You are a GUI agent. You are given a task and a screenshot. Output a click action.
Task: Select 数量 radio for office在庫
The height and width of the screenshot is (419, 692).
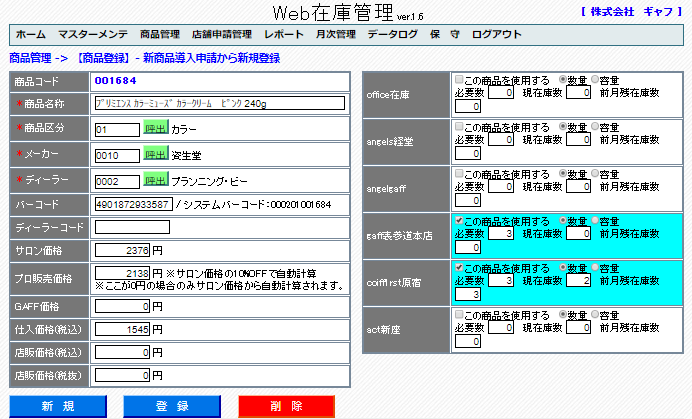coord(563,79)
